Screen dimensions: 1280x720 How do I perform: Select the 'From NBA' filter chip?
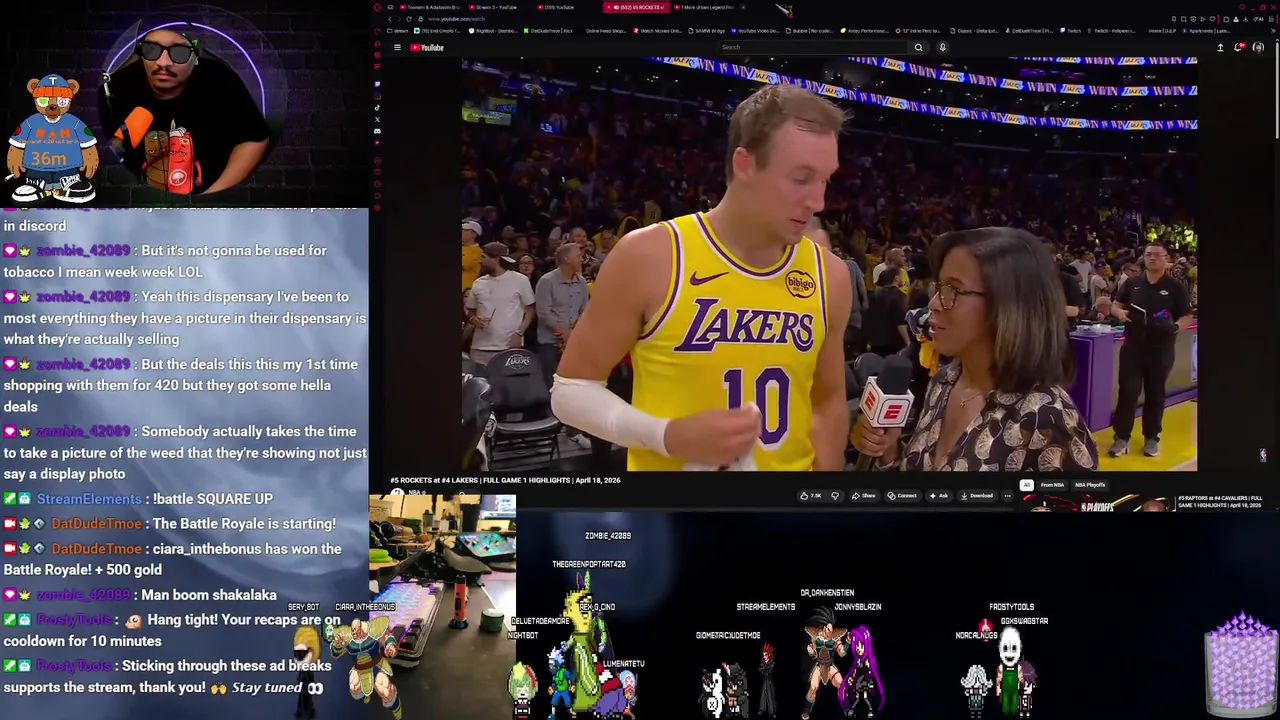tap(1052, 485)
